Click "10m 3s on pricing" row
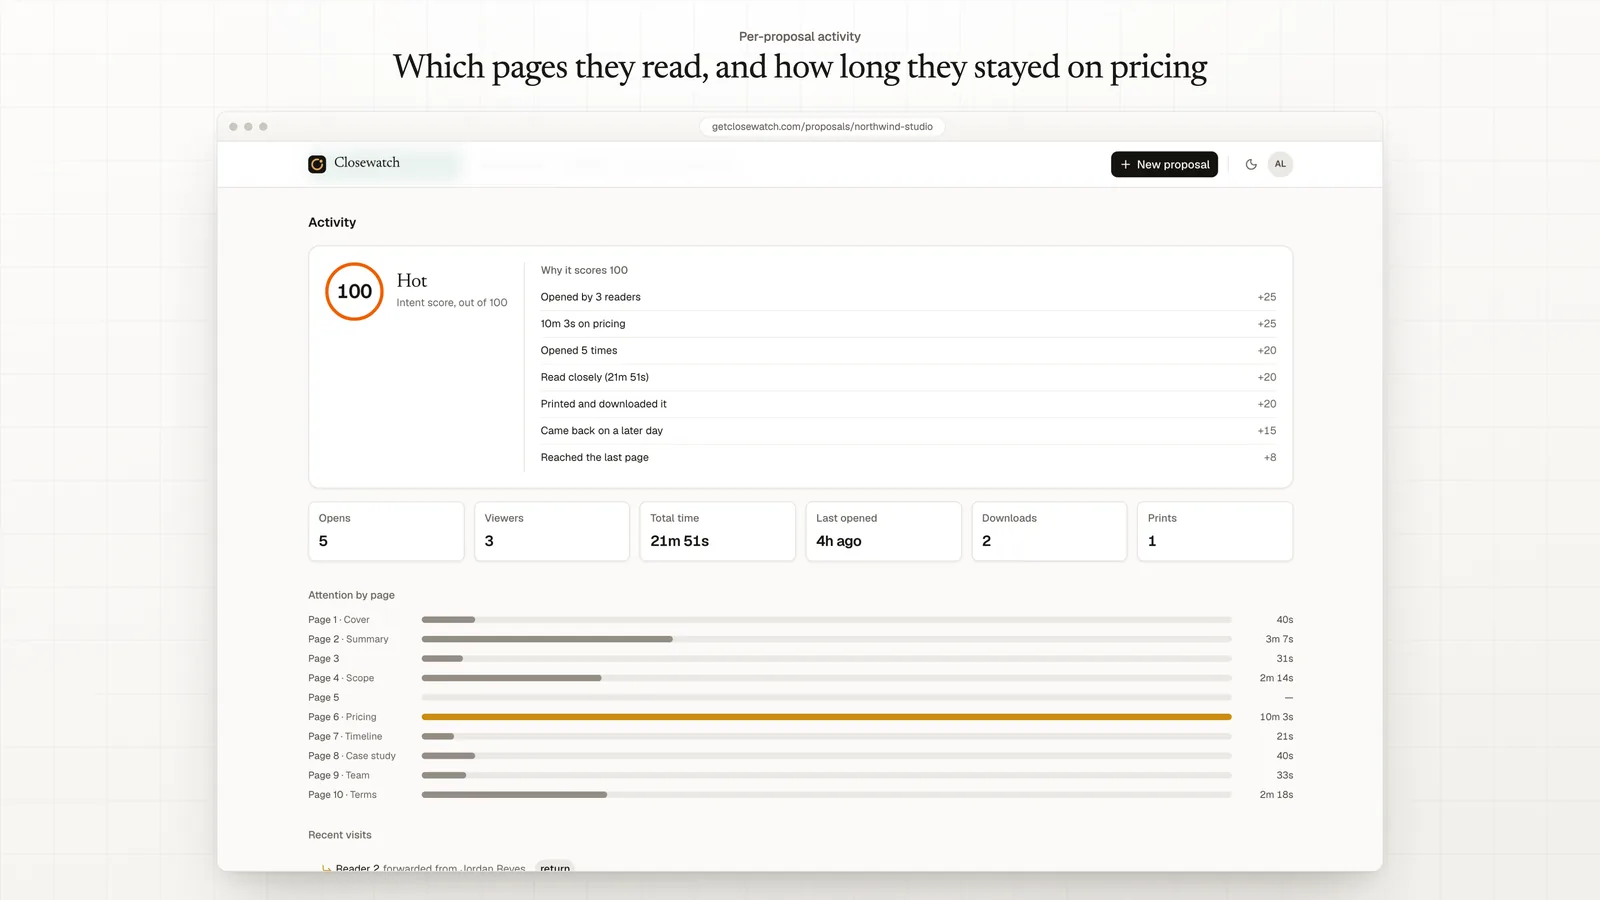The image size is (1600, 900). click(908, 324)
